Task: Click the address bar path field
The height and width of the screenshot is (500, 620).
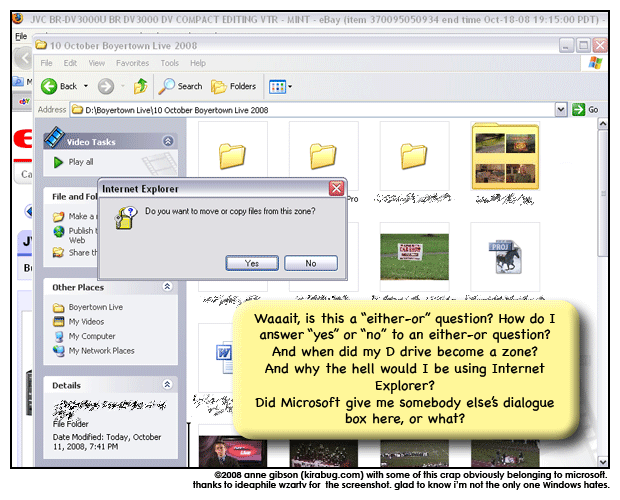Action: pos(312,110)
